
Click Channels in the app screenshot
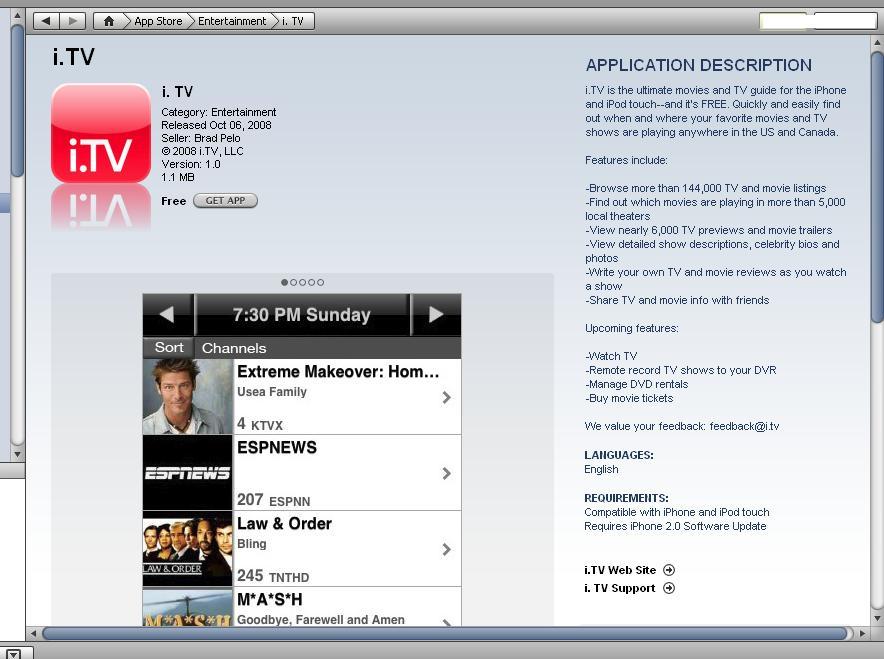tap(234, 348)
